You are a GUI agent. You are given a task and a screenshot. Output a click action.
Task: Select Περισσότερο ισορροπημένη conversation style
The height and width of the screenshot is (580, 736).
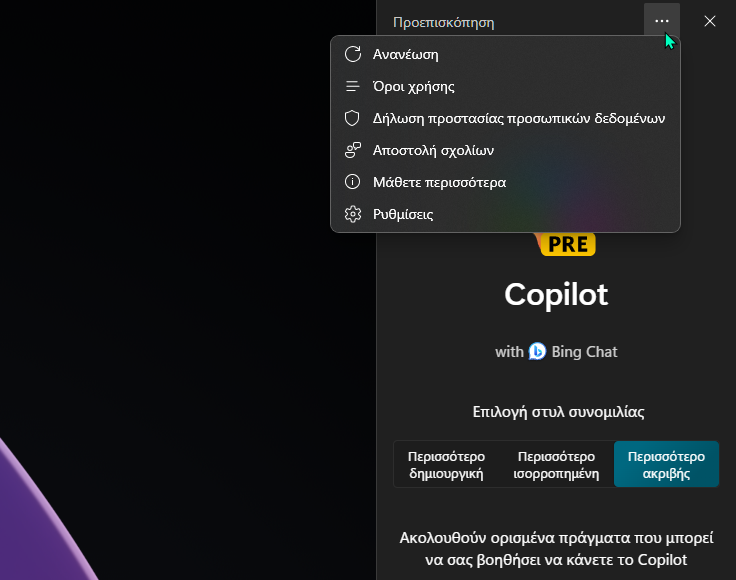[x=556, y=465]
